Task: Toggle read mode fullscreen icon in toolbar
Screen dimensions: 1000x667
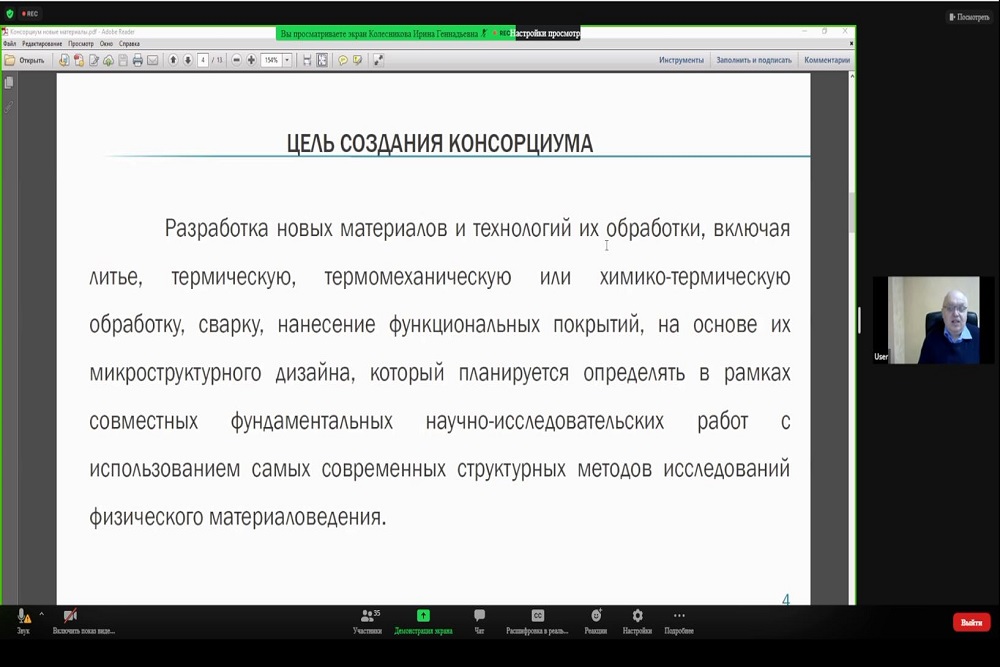Action: tap(379, 60)
